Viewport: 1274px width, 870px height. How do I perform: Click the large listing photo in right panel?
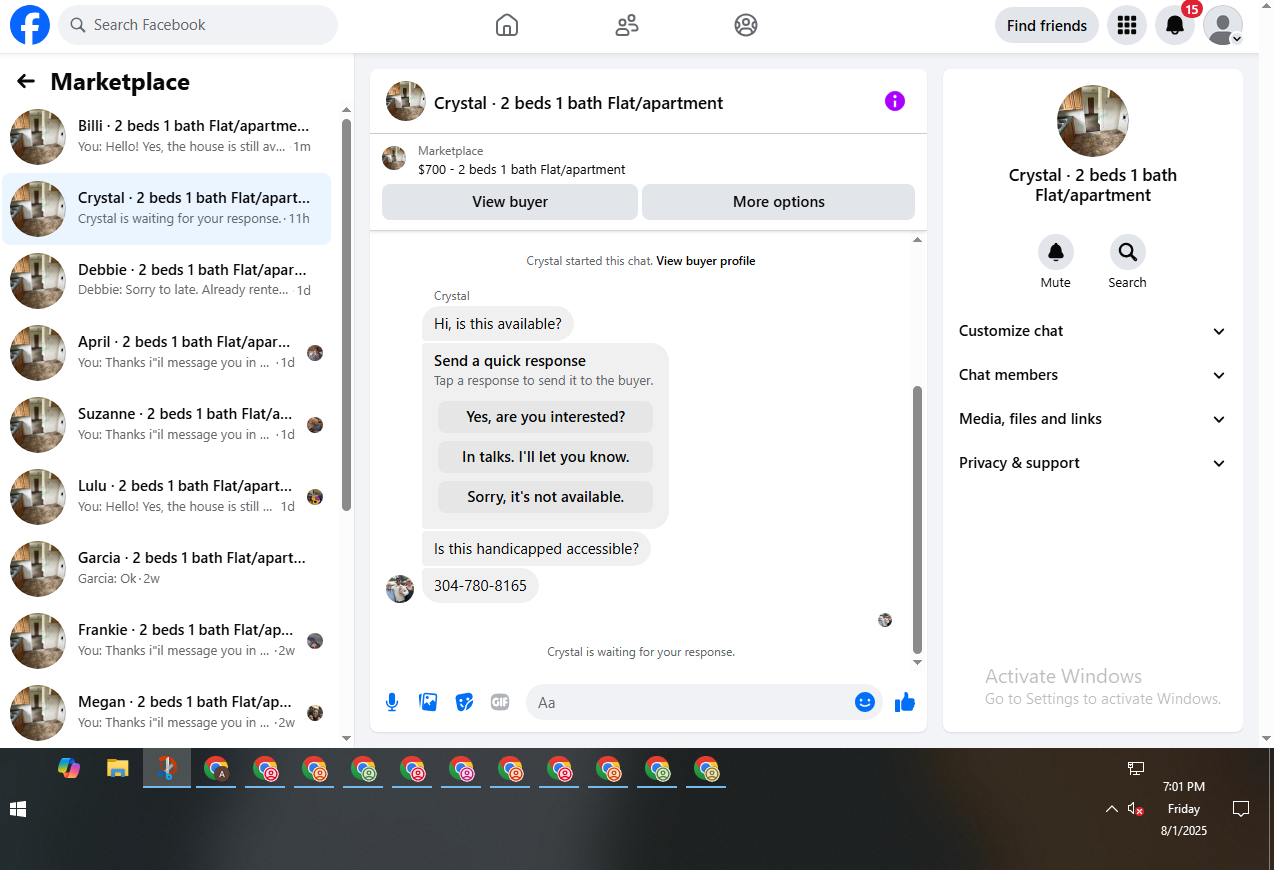click(x=1093, y=121)
